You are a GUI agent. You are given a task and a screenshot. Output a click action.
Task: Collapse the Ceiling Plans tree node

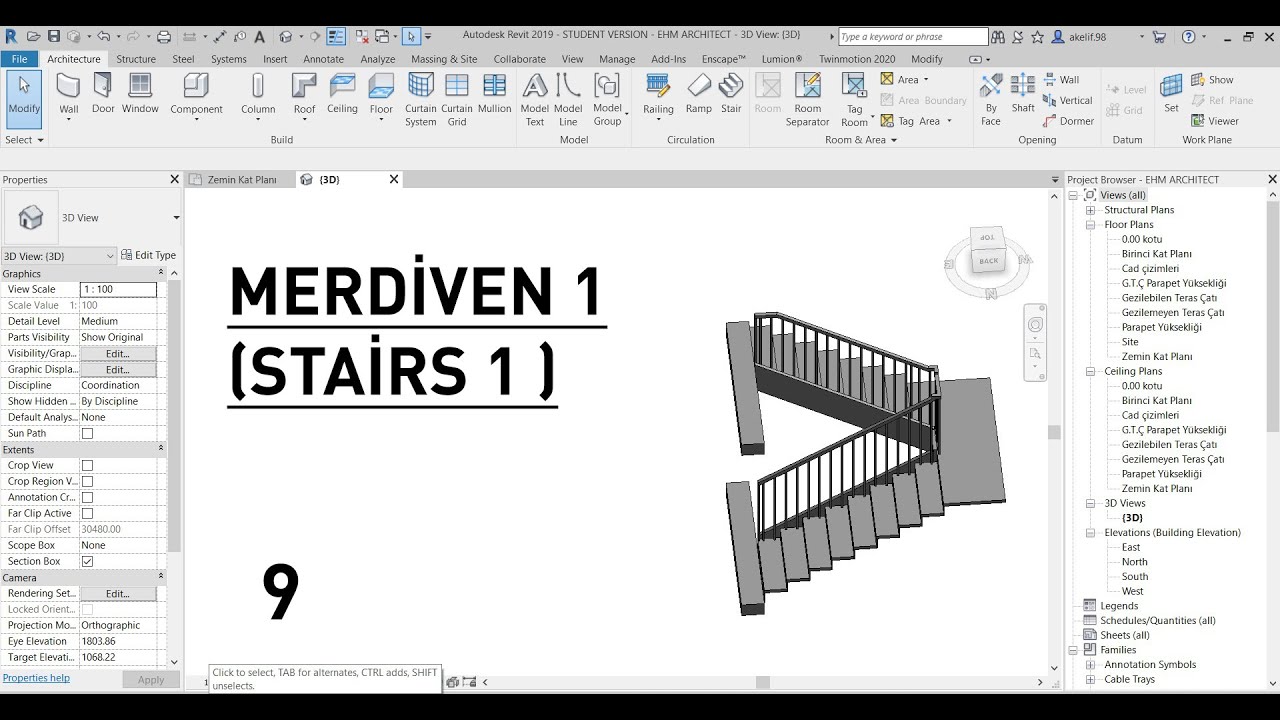(1091, 371)
